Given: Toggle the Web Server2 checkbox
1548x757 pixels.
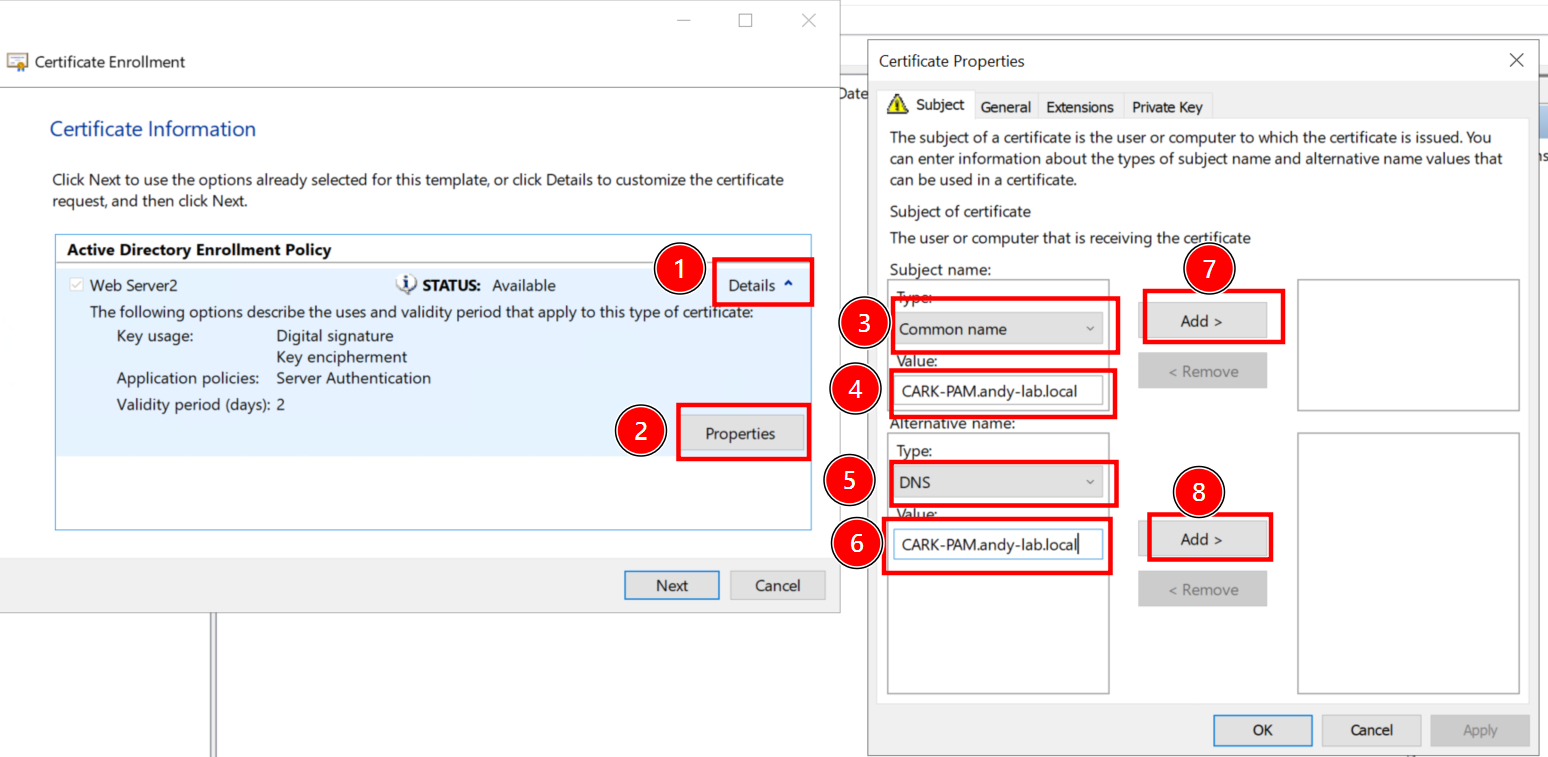Looking at the screenshot, I should [x=76, y=285].
